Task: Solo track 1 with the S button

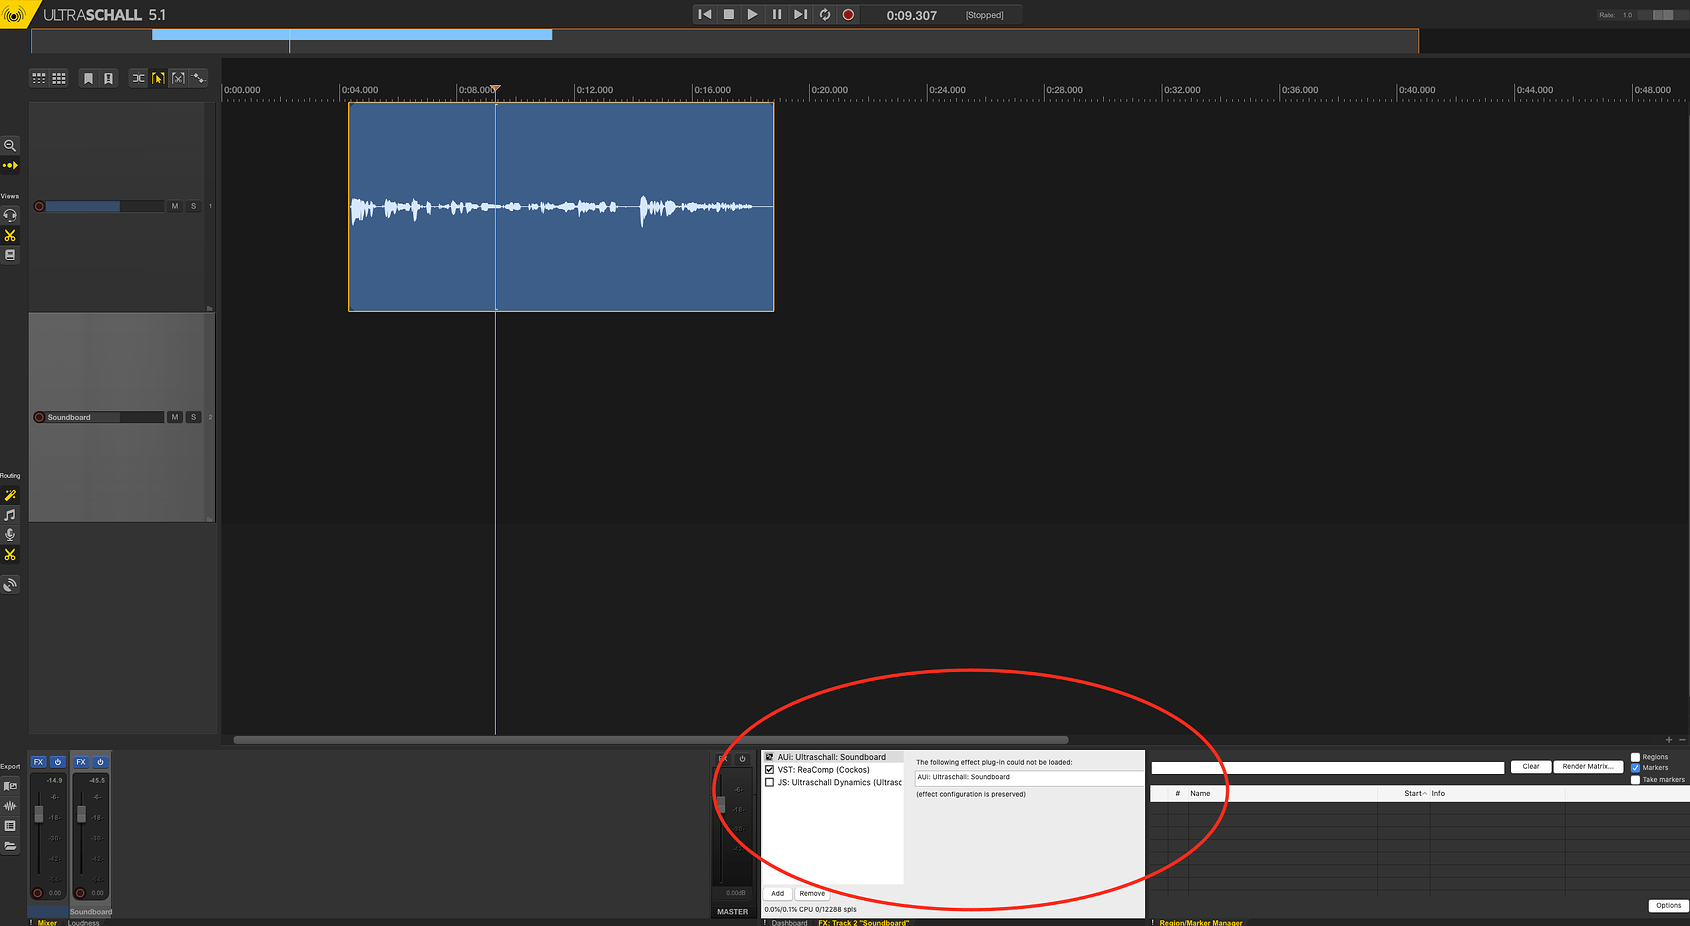Action: (x=194, y=206)
